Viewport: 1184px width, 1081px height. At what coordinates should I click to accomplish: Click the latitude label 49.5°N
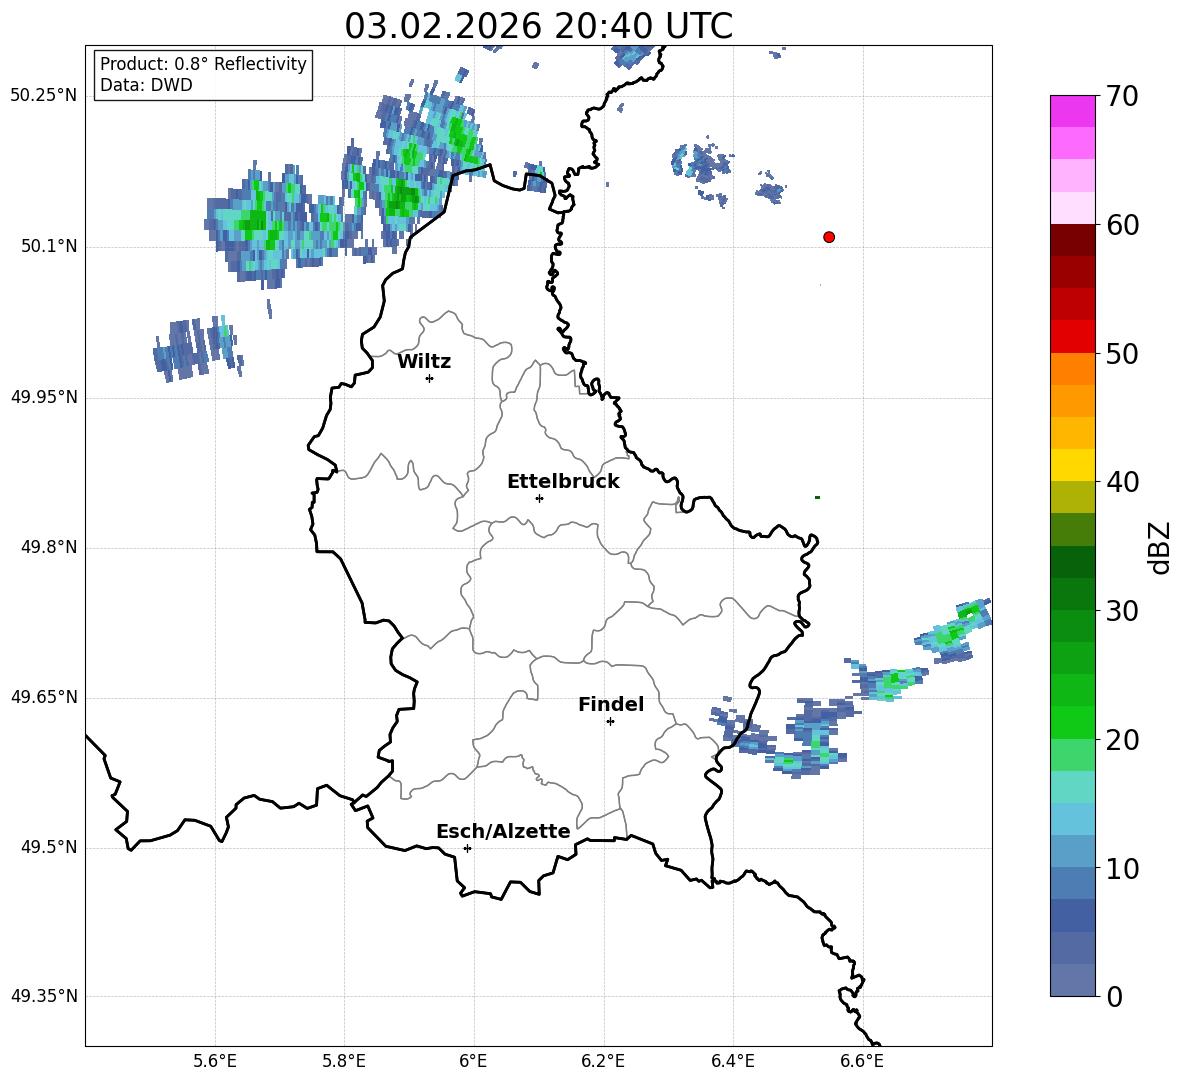[x=49, y=847]
